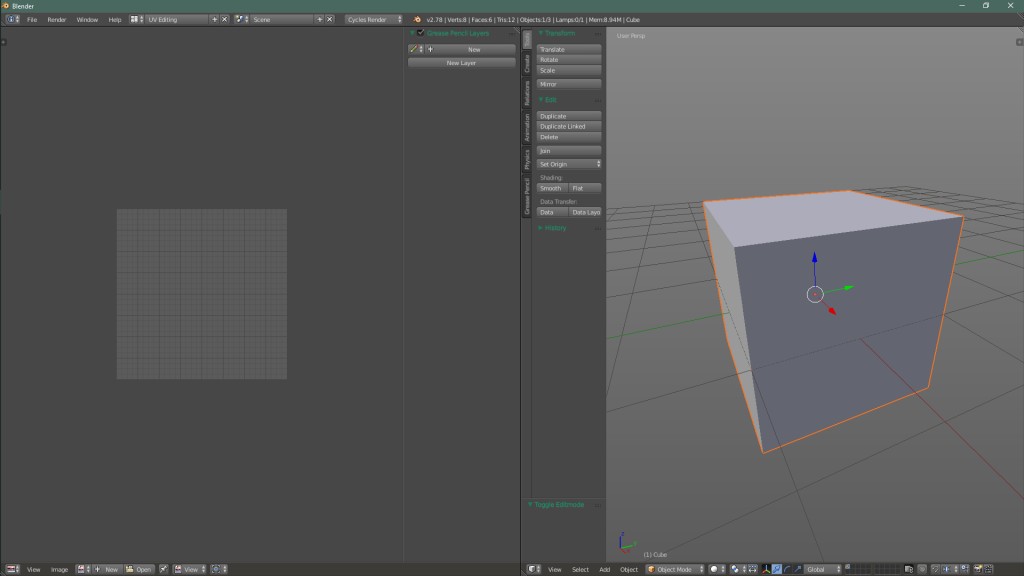Enable the scale manipulator icon
Screen dimensions: 1024x576
tap(799, 569)
